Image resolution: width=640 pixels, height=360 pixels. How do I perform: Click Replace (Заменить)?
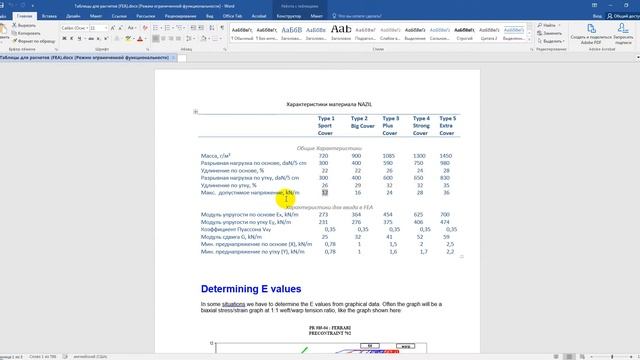tap(550, 33)
